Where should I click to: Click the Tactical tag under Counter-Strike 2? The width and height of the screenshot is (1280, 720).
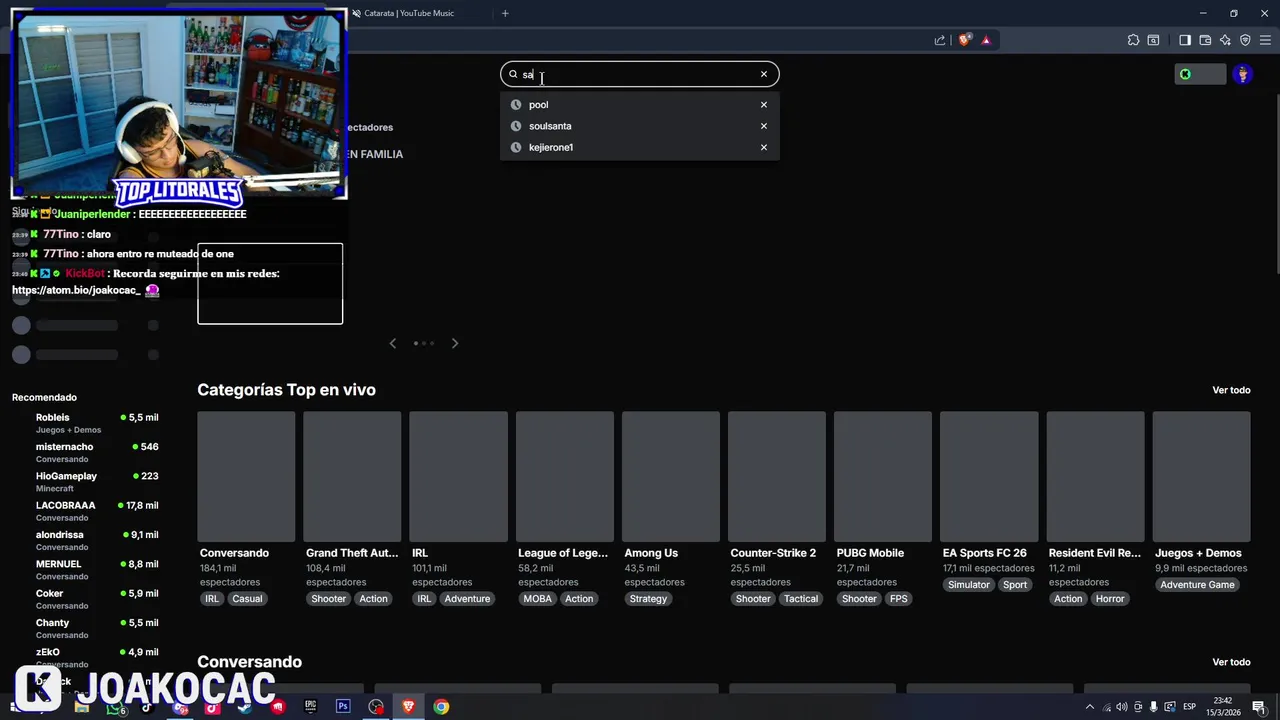point(801,599)
